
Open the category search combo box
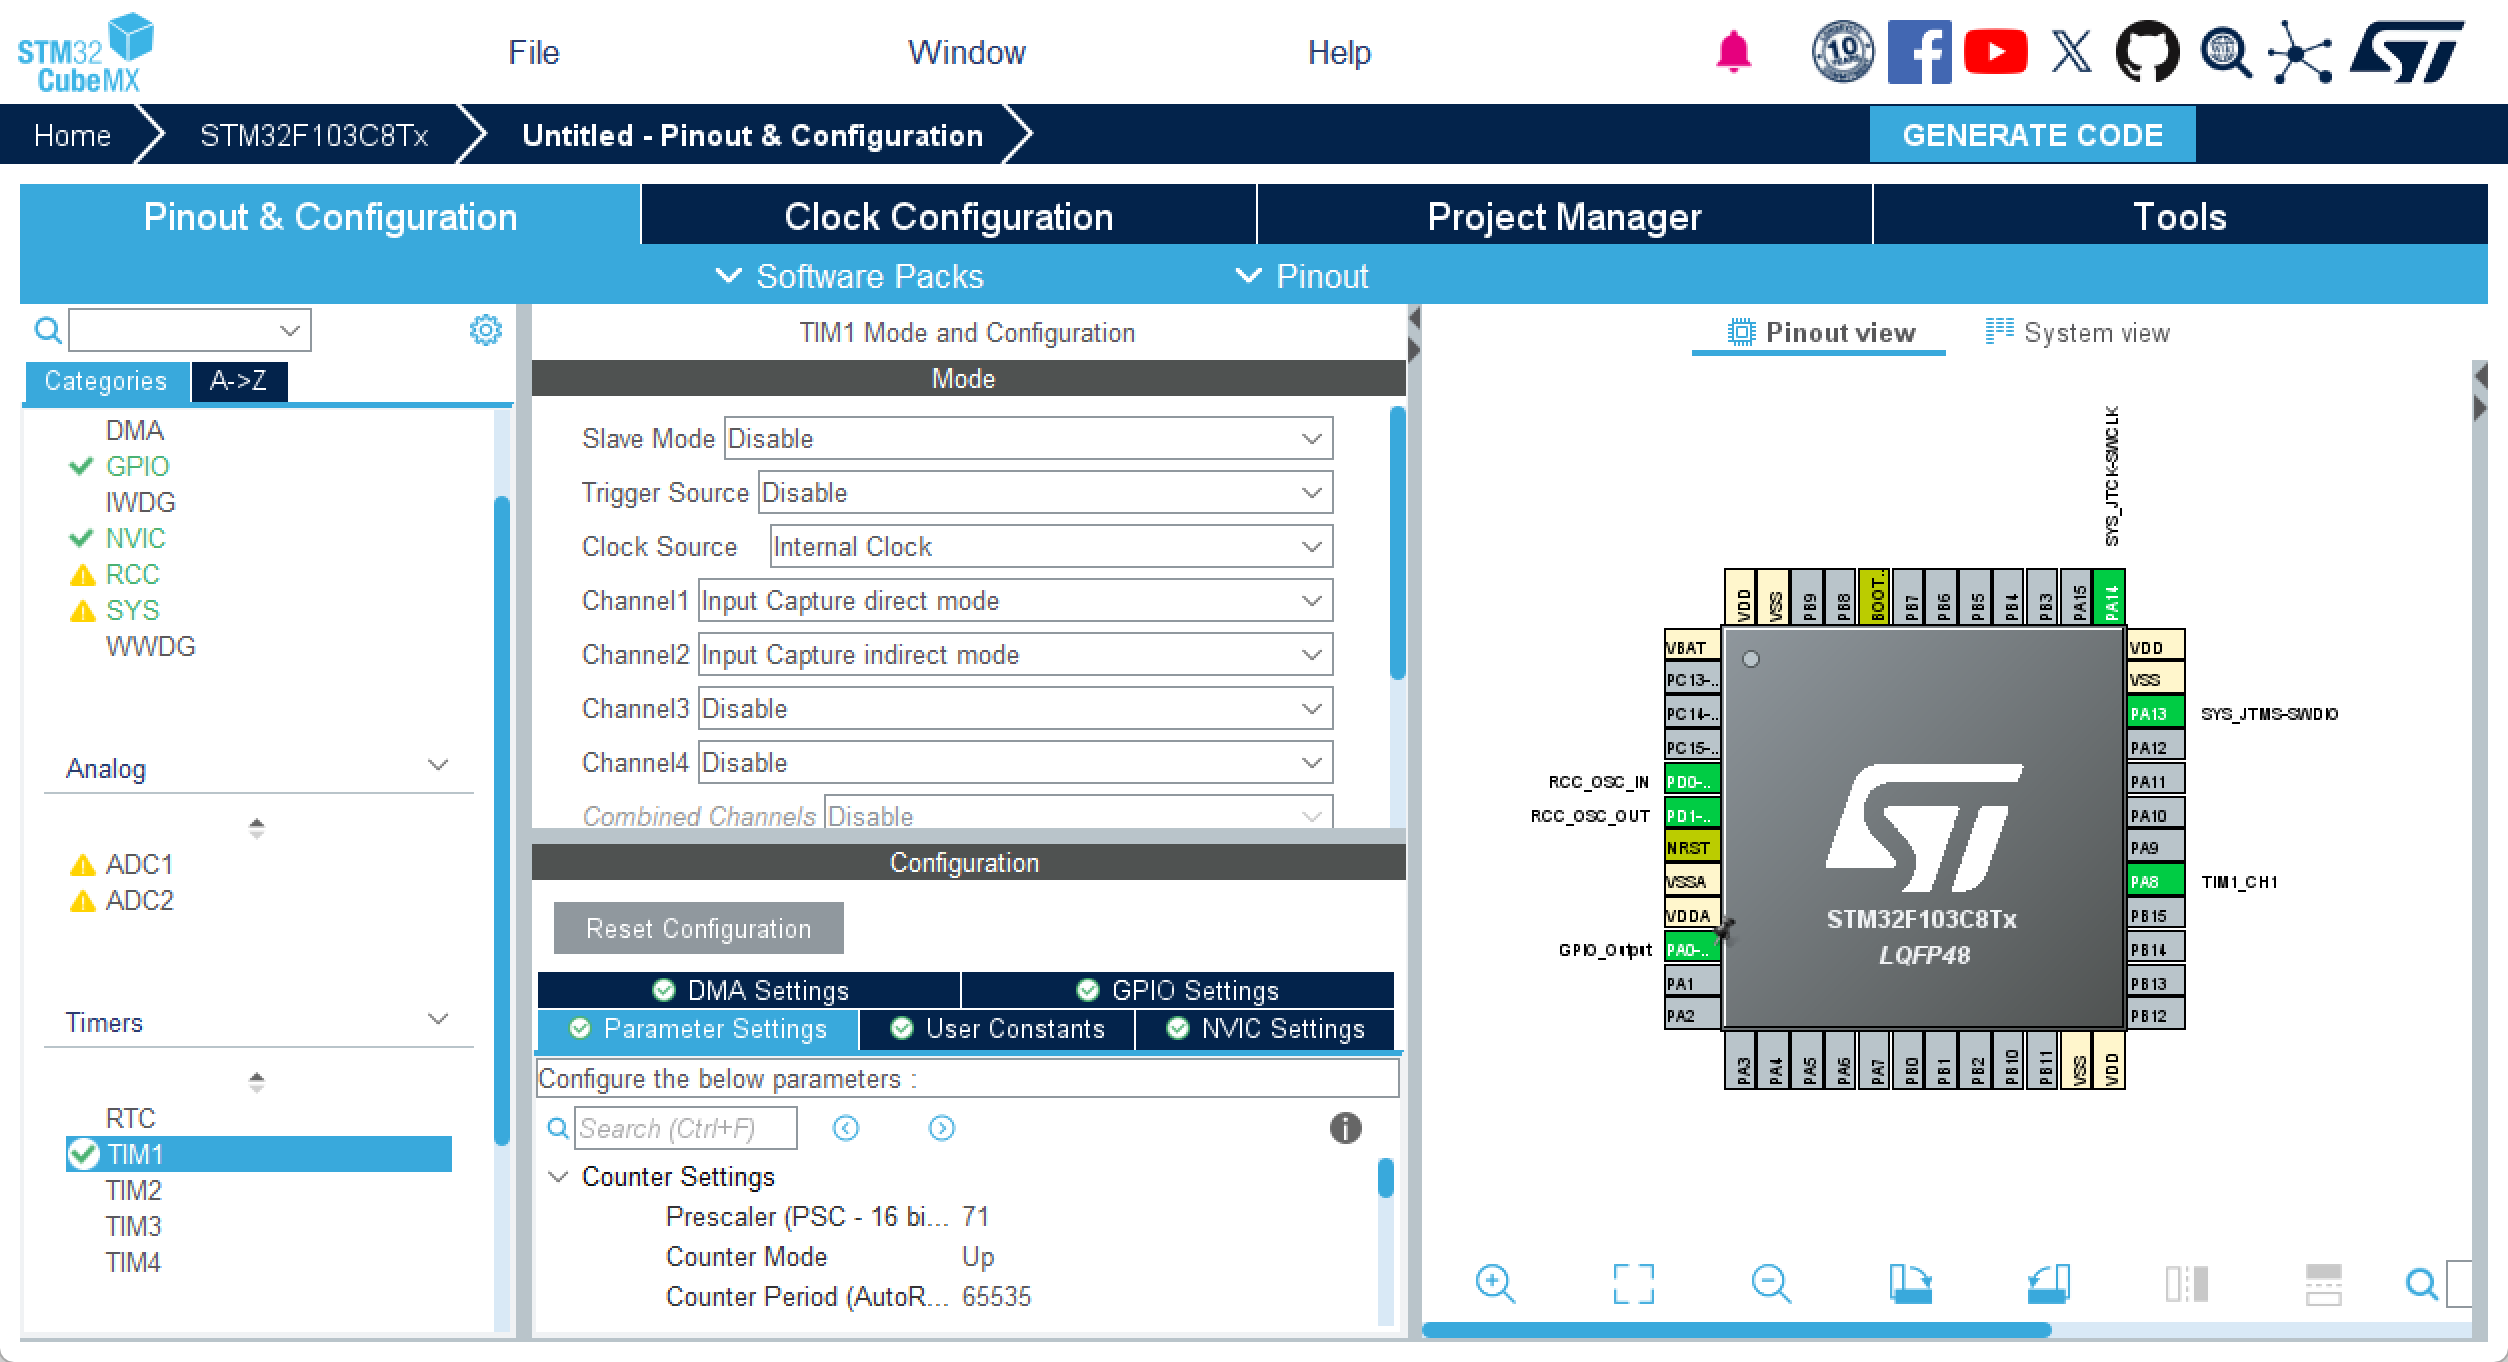click(190, 330)
